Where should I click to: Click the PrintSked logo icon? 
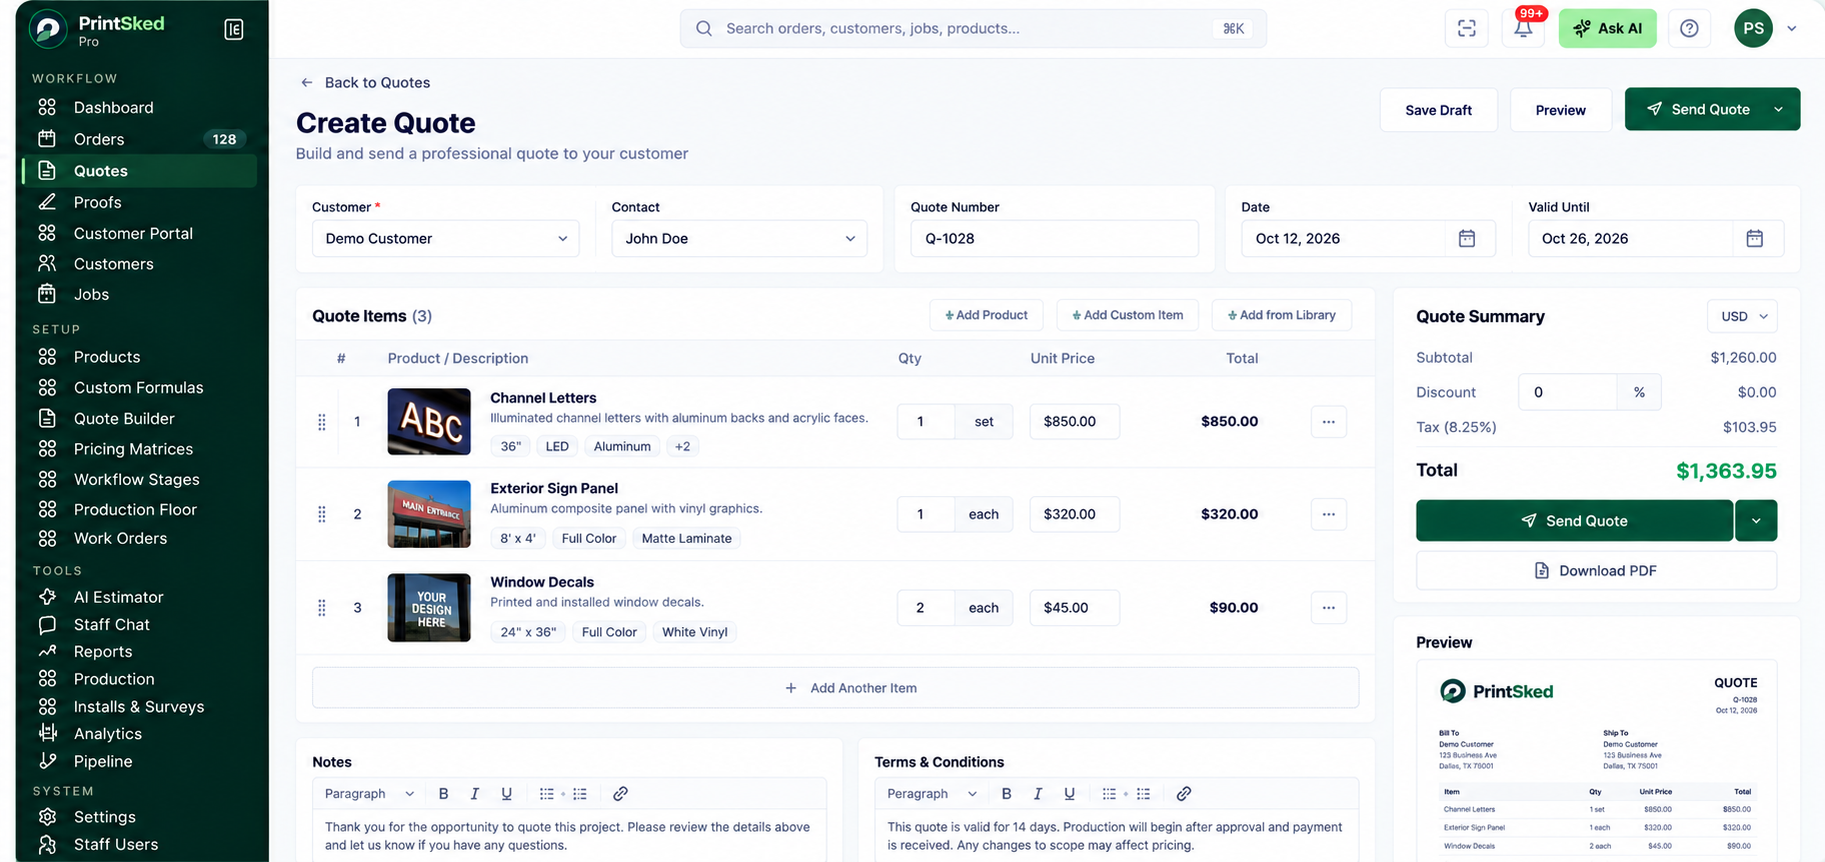pyautogui.click(x=47, y=29)
